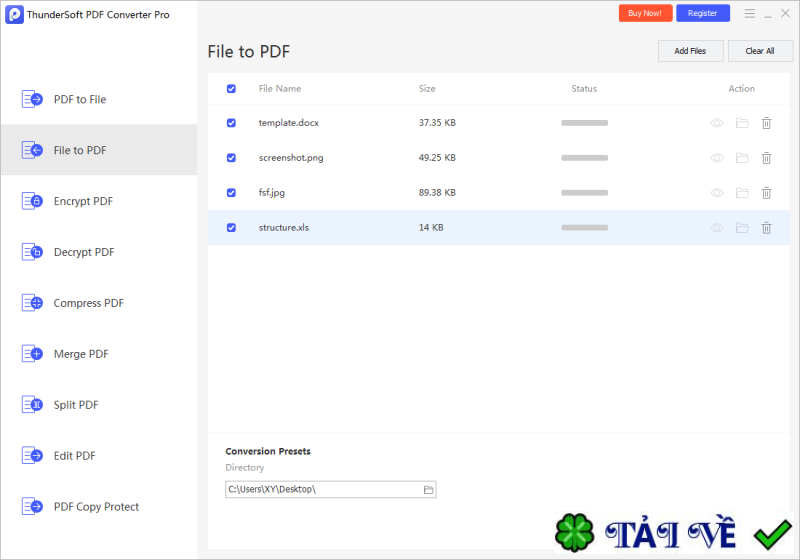The width and height of the screenshot is (800, 560).
Task: Click the Status column header
Action: (x=584, y=89)
